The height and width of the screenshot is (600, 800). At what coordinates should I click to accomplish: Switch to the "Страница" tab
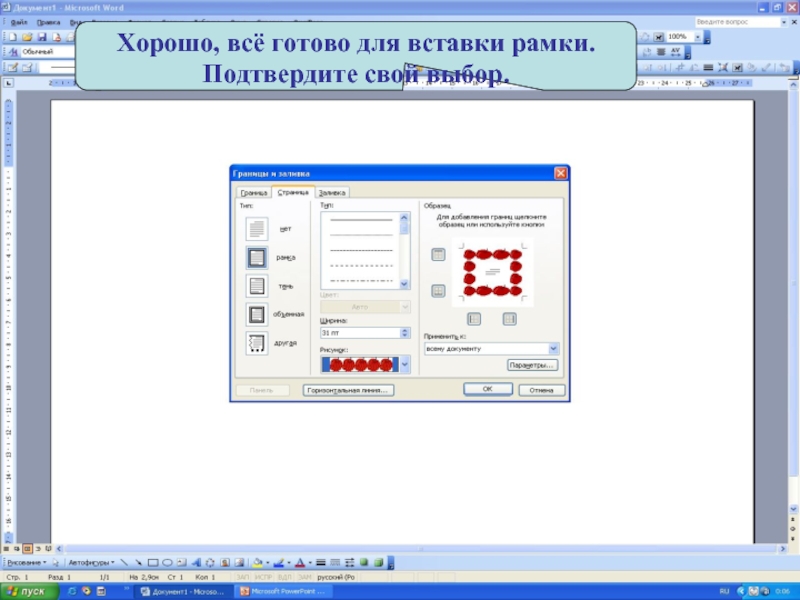pyautogui.click(x=293, y=192)
